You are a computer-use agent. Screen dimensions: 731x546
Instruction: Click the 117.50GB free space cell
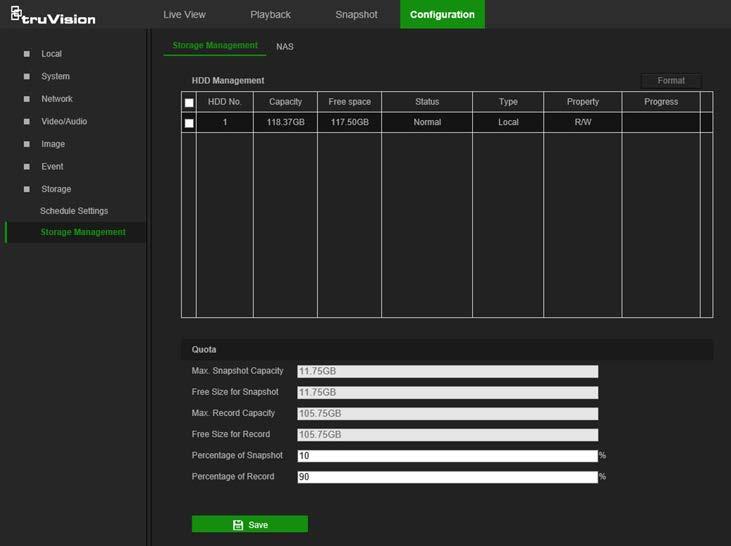coord(350,122)
